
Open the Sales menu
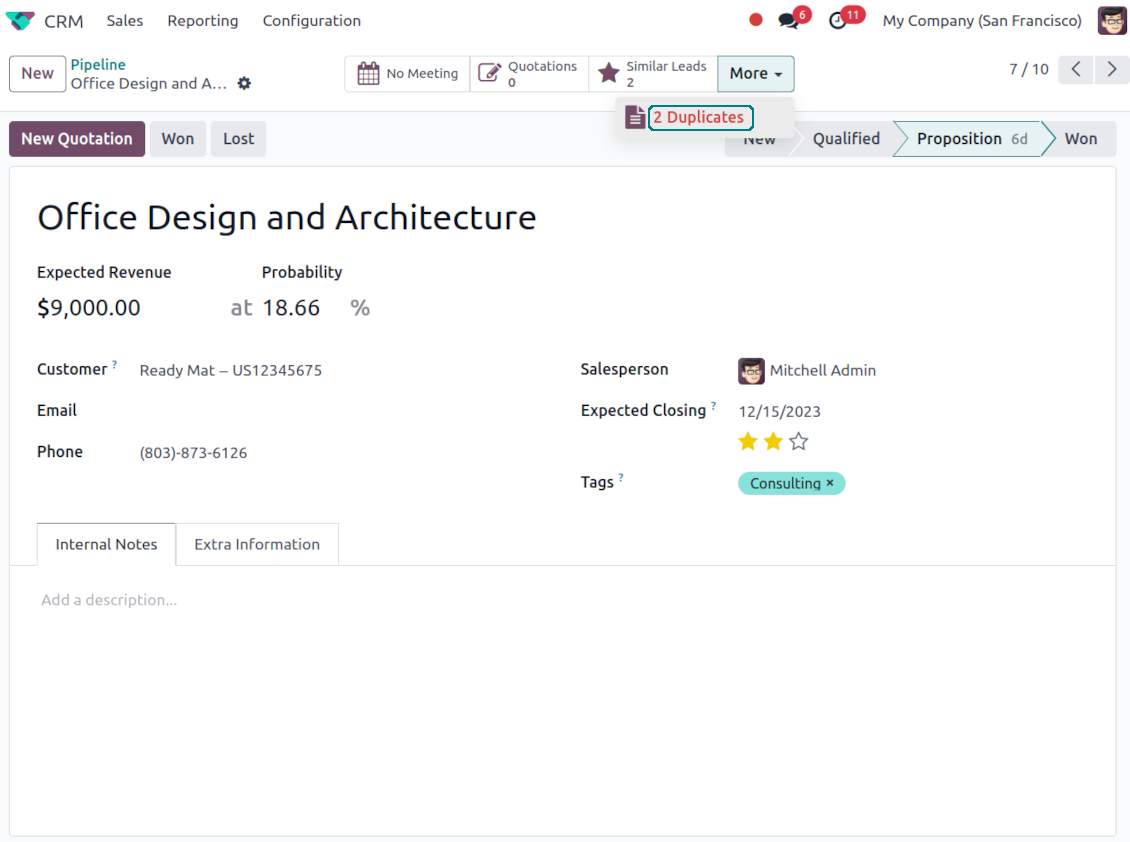click(x=125, y=21)
